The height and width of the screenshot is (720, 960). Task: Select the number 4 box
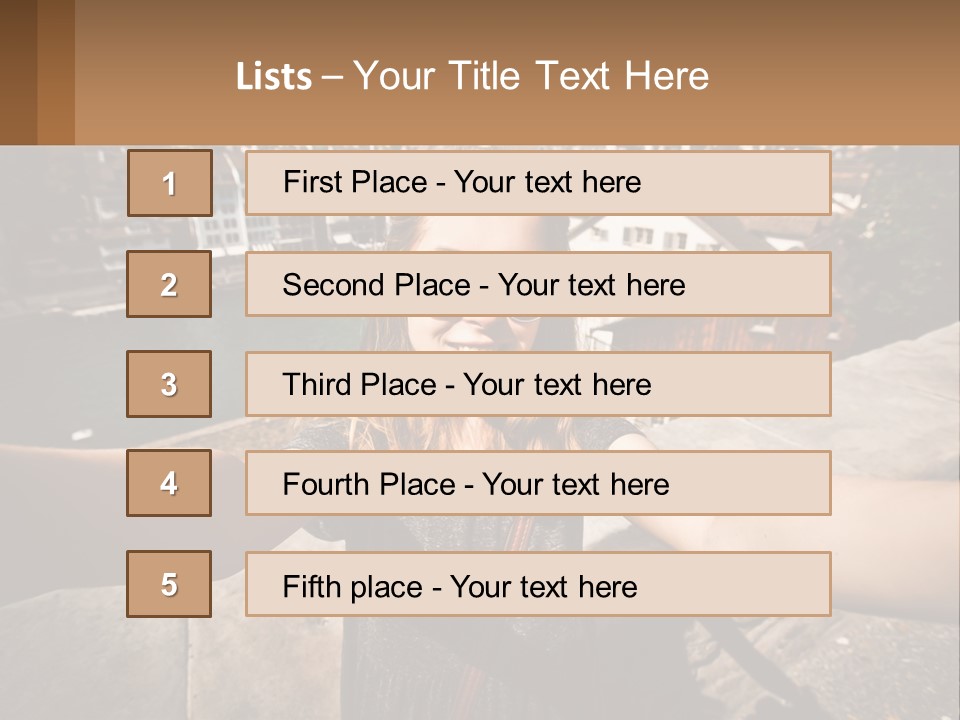(x=169, y=483)
